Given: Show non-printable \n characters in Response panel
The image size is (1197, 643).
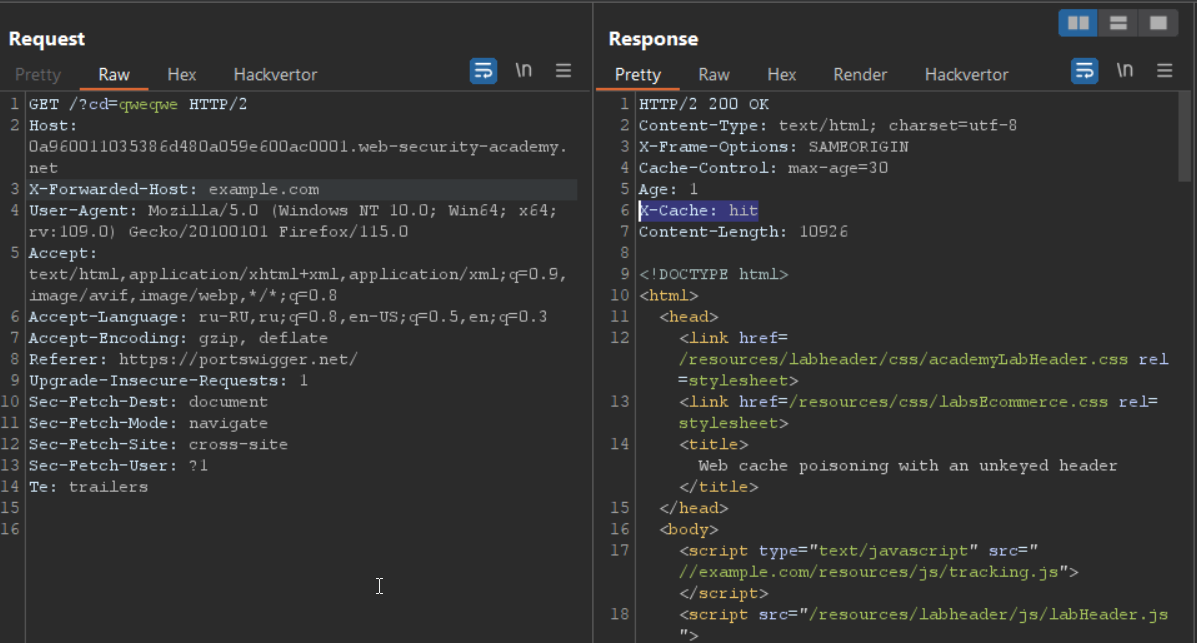Looking at the screenshot, I should pyautogui.click(x=1125, y=71).
